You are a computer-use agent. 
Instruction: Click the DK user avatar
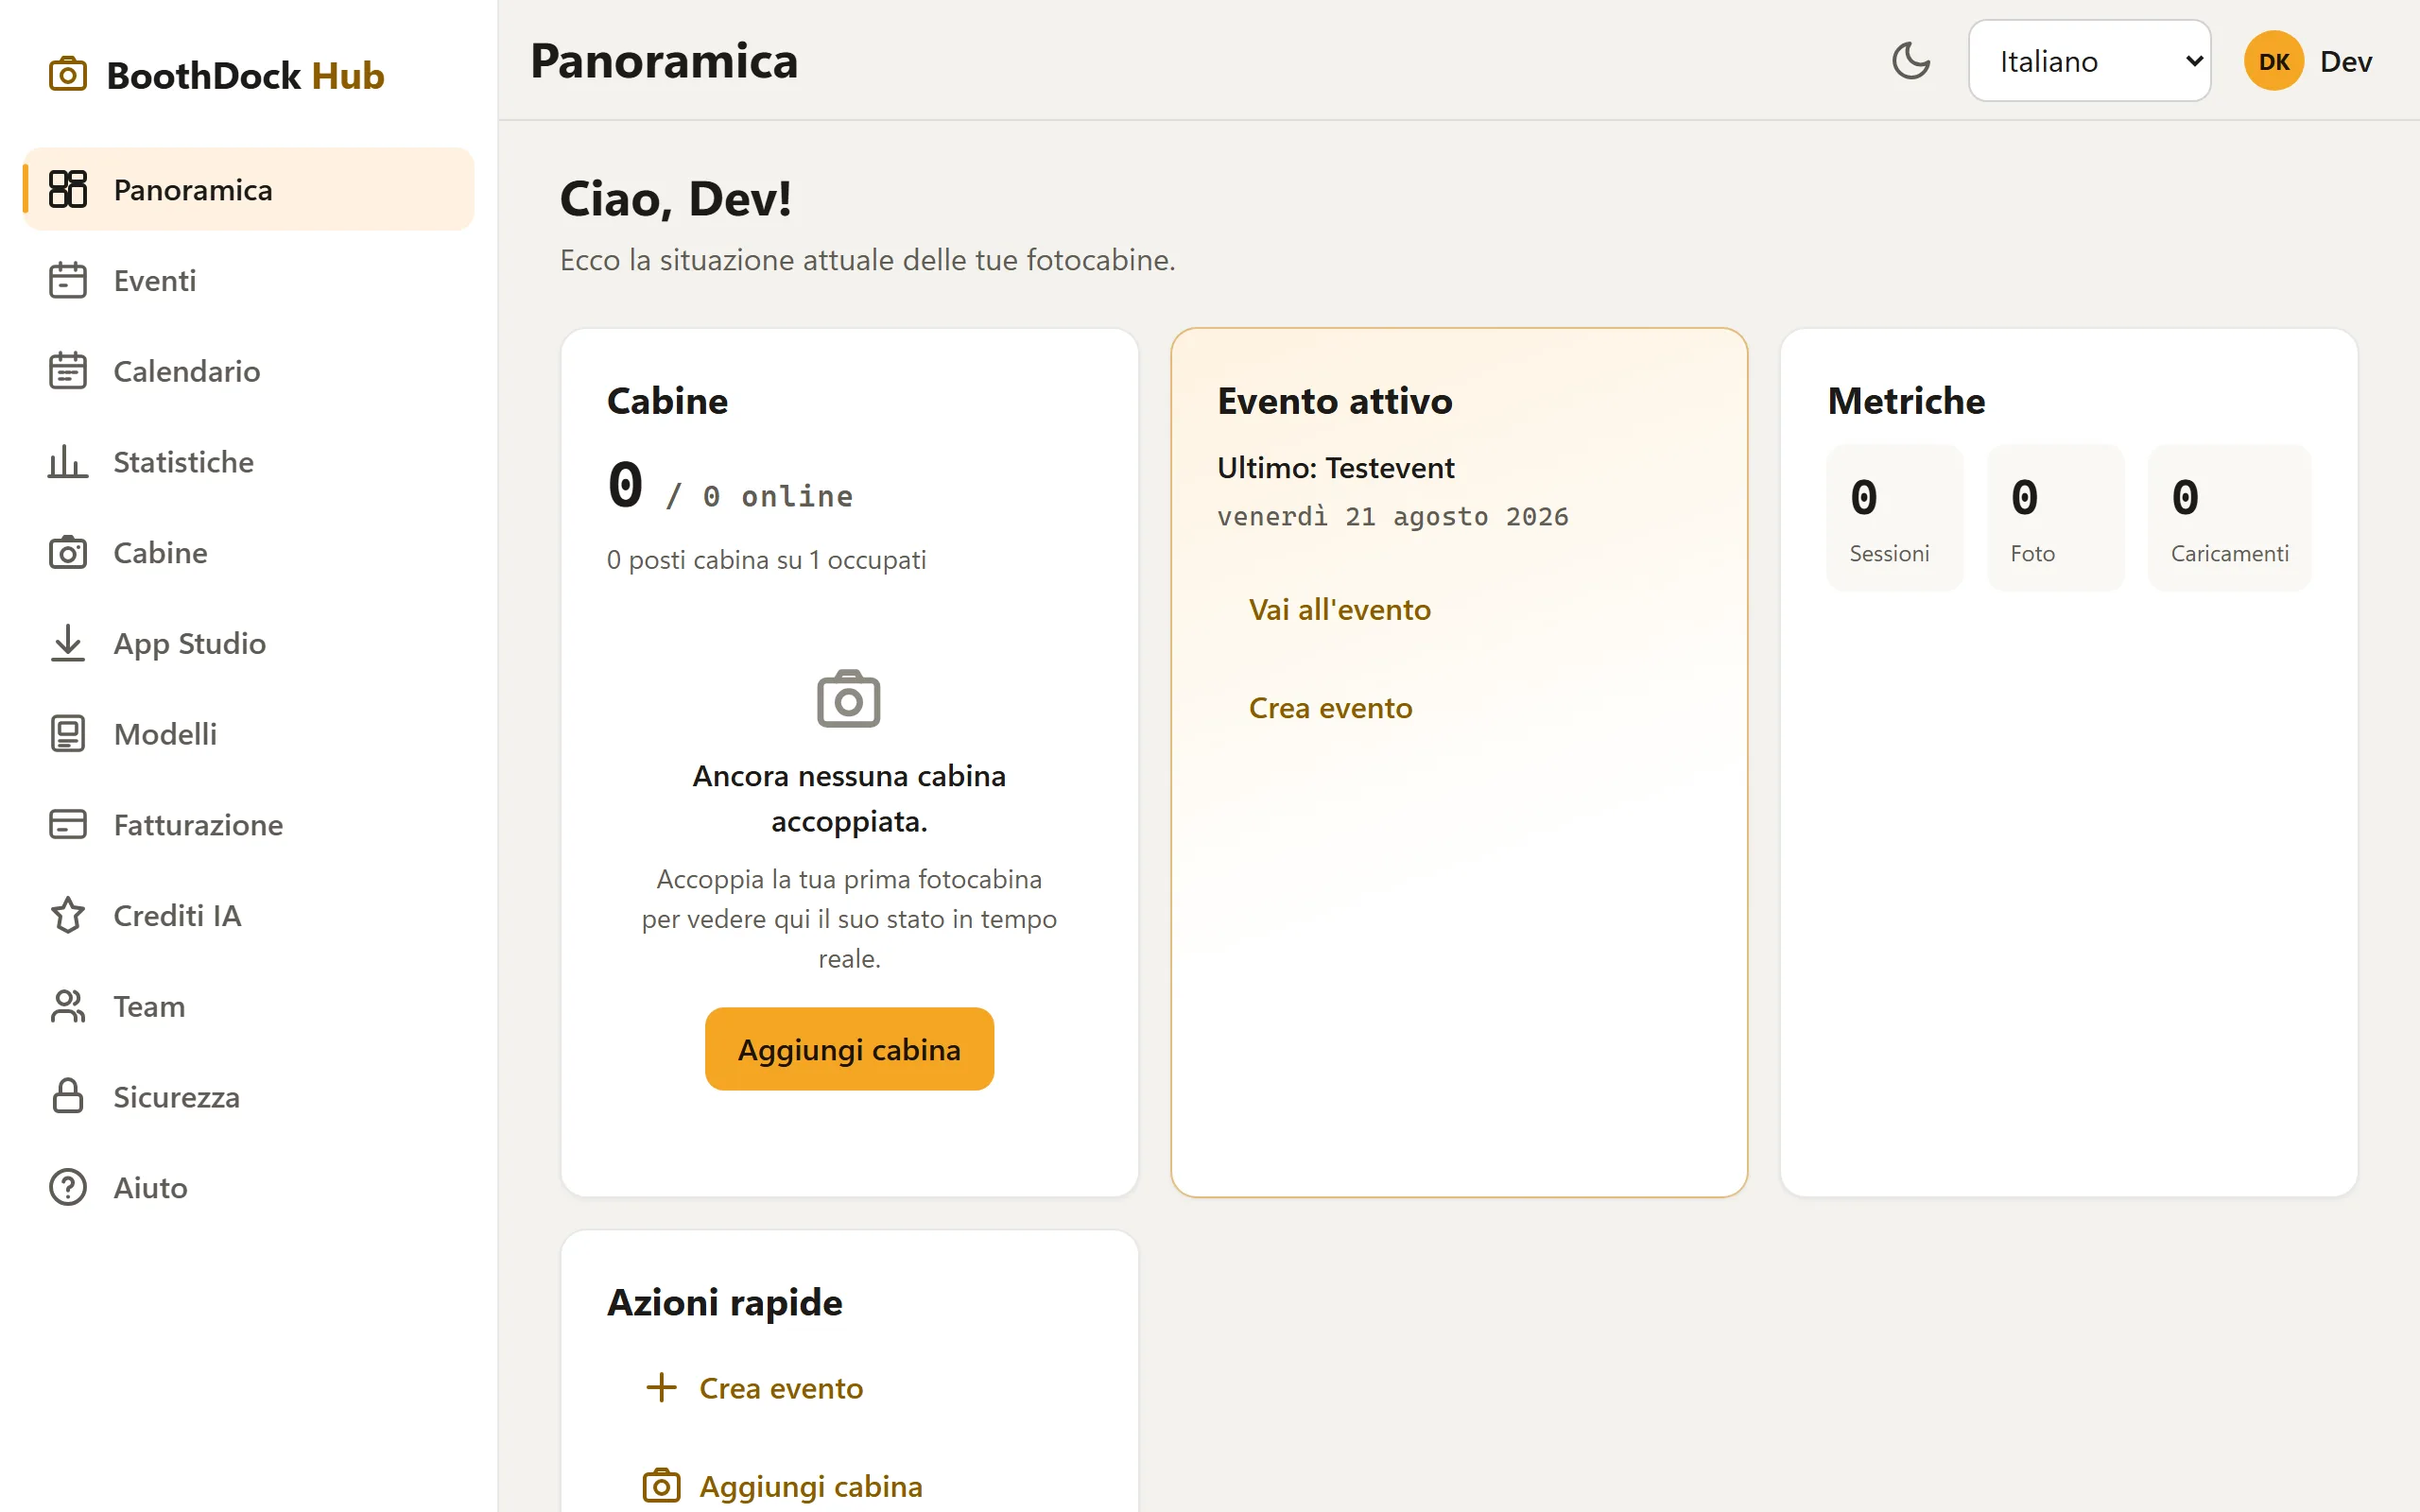click(2274, 61)
